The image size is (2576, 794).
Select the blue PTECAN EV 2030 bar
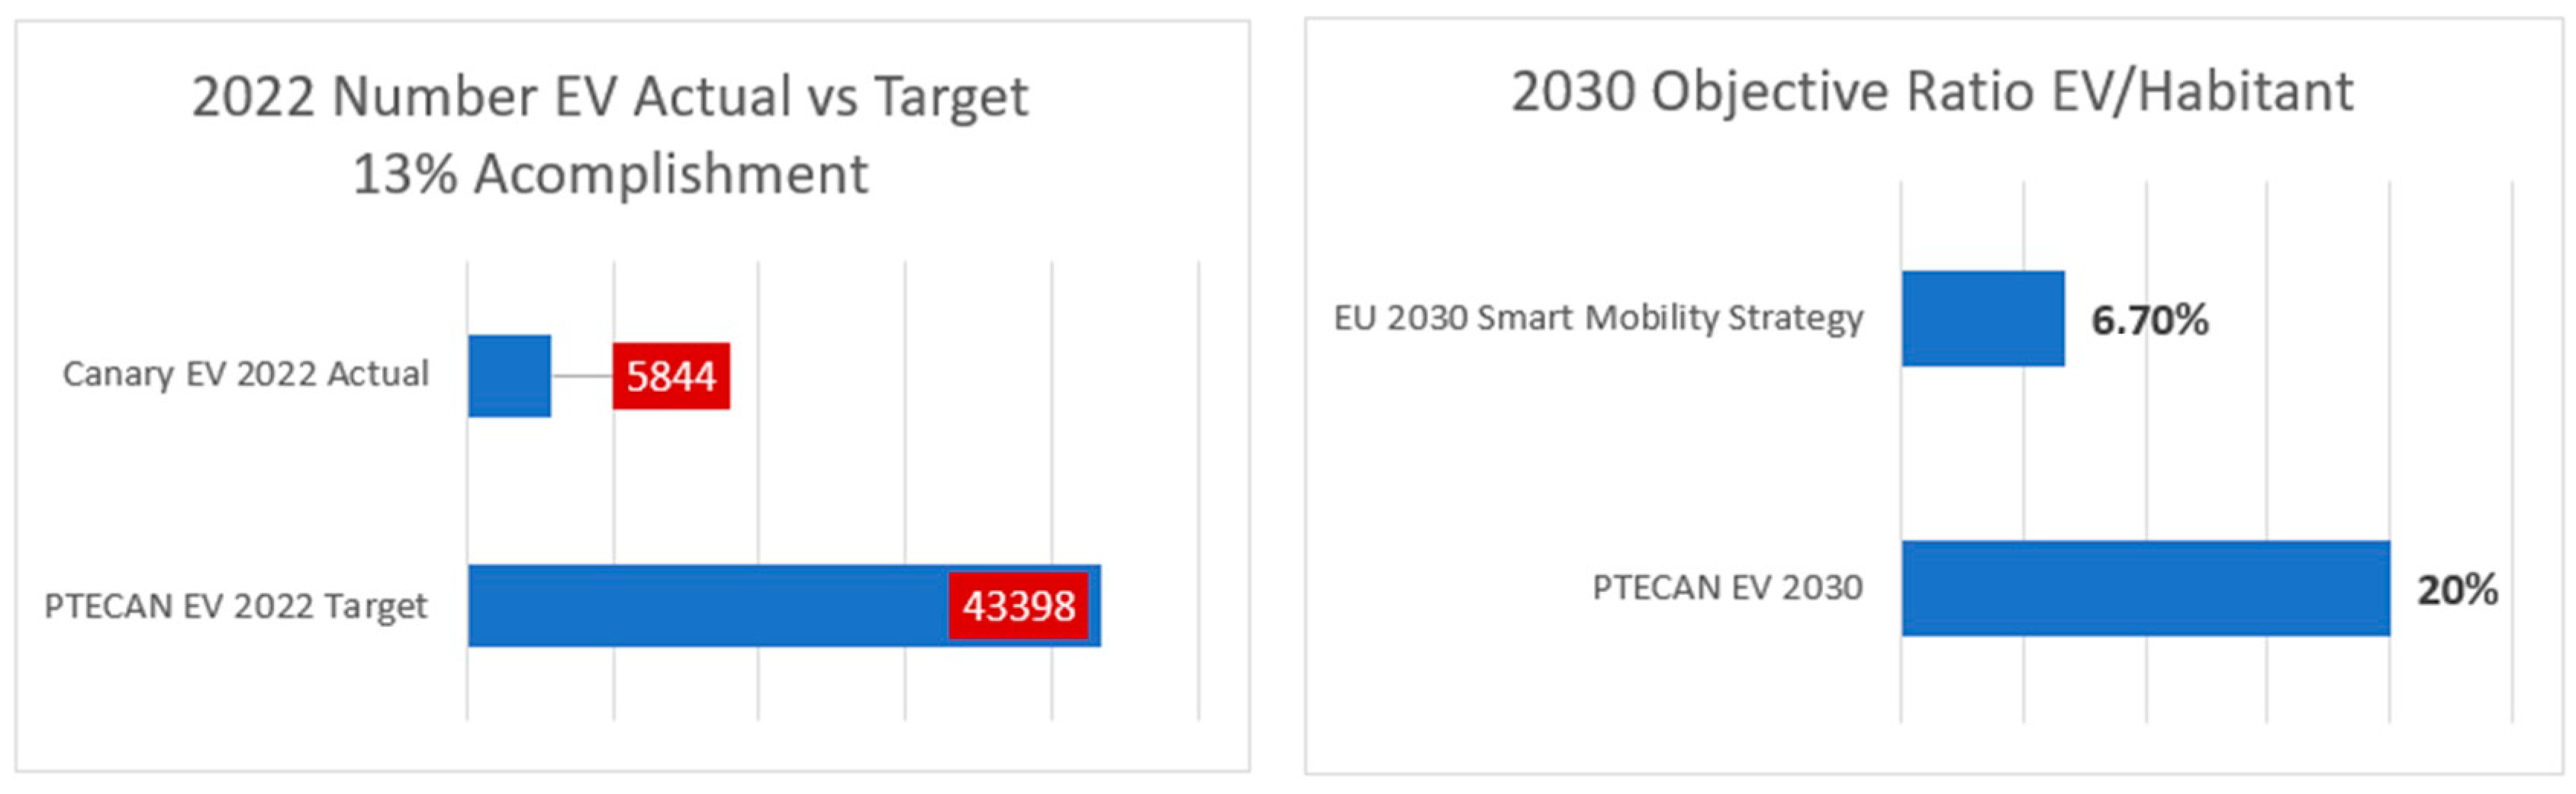(x=2145, y=588)
